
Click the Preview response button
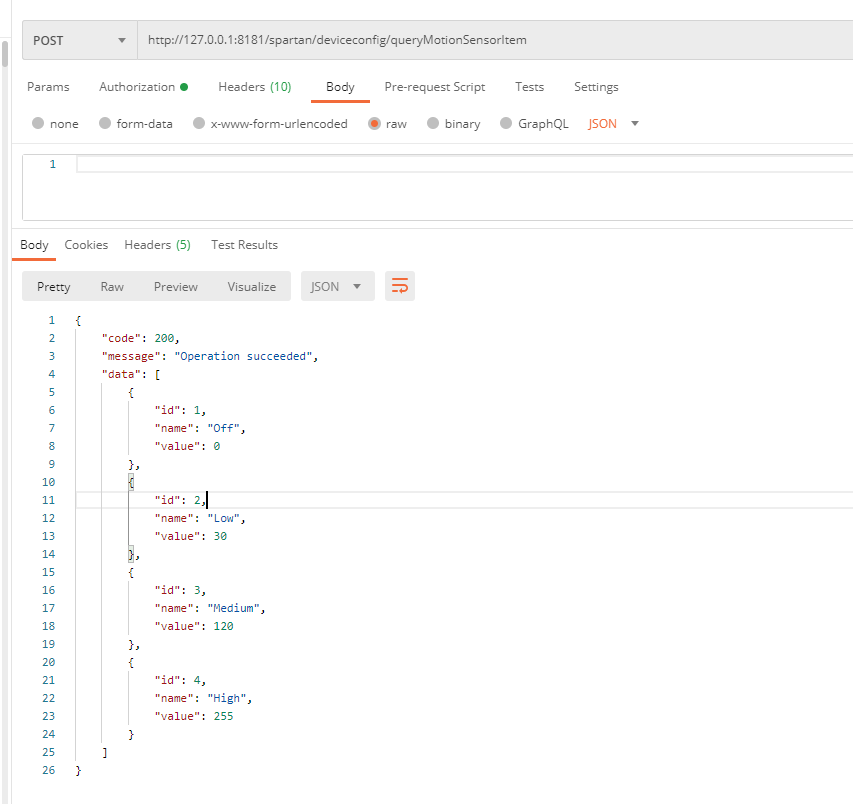point(176,286)
